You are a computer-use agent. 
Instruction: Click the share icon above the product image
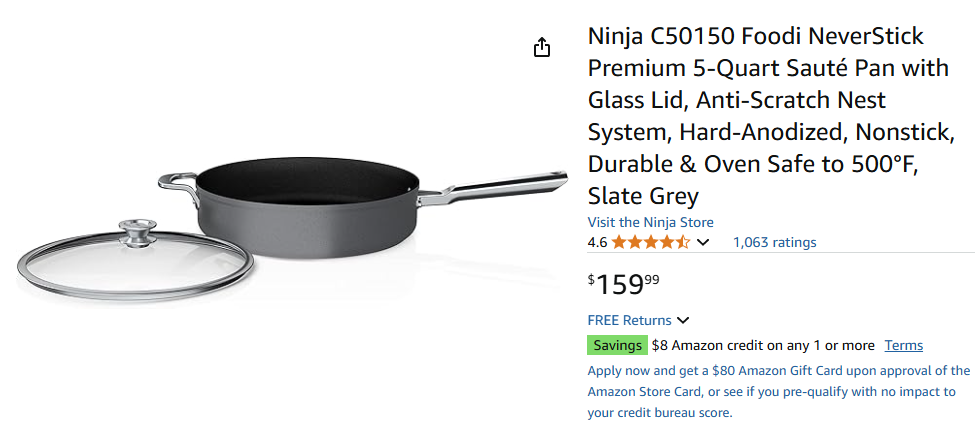(542, 48)
